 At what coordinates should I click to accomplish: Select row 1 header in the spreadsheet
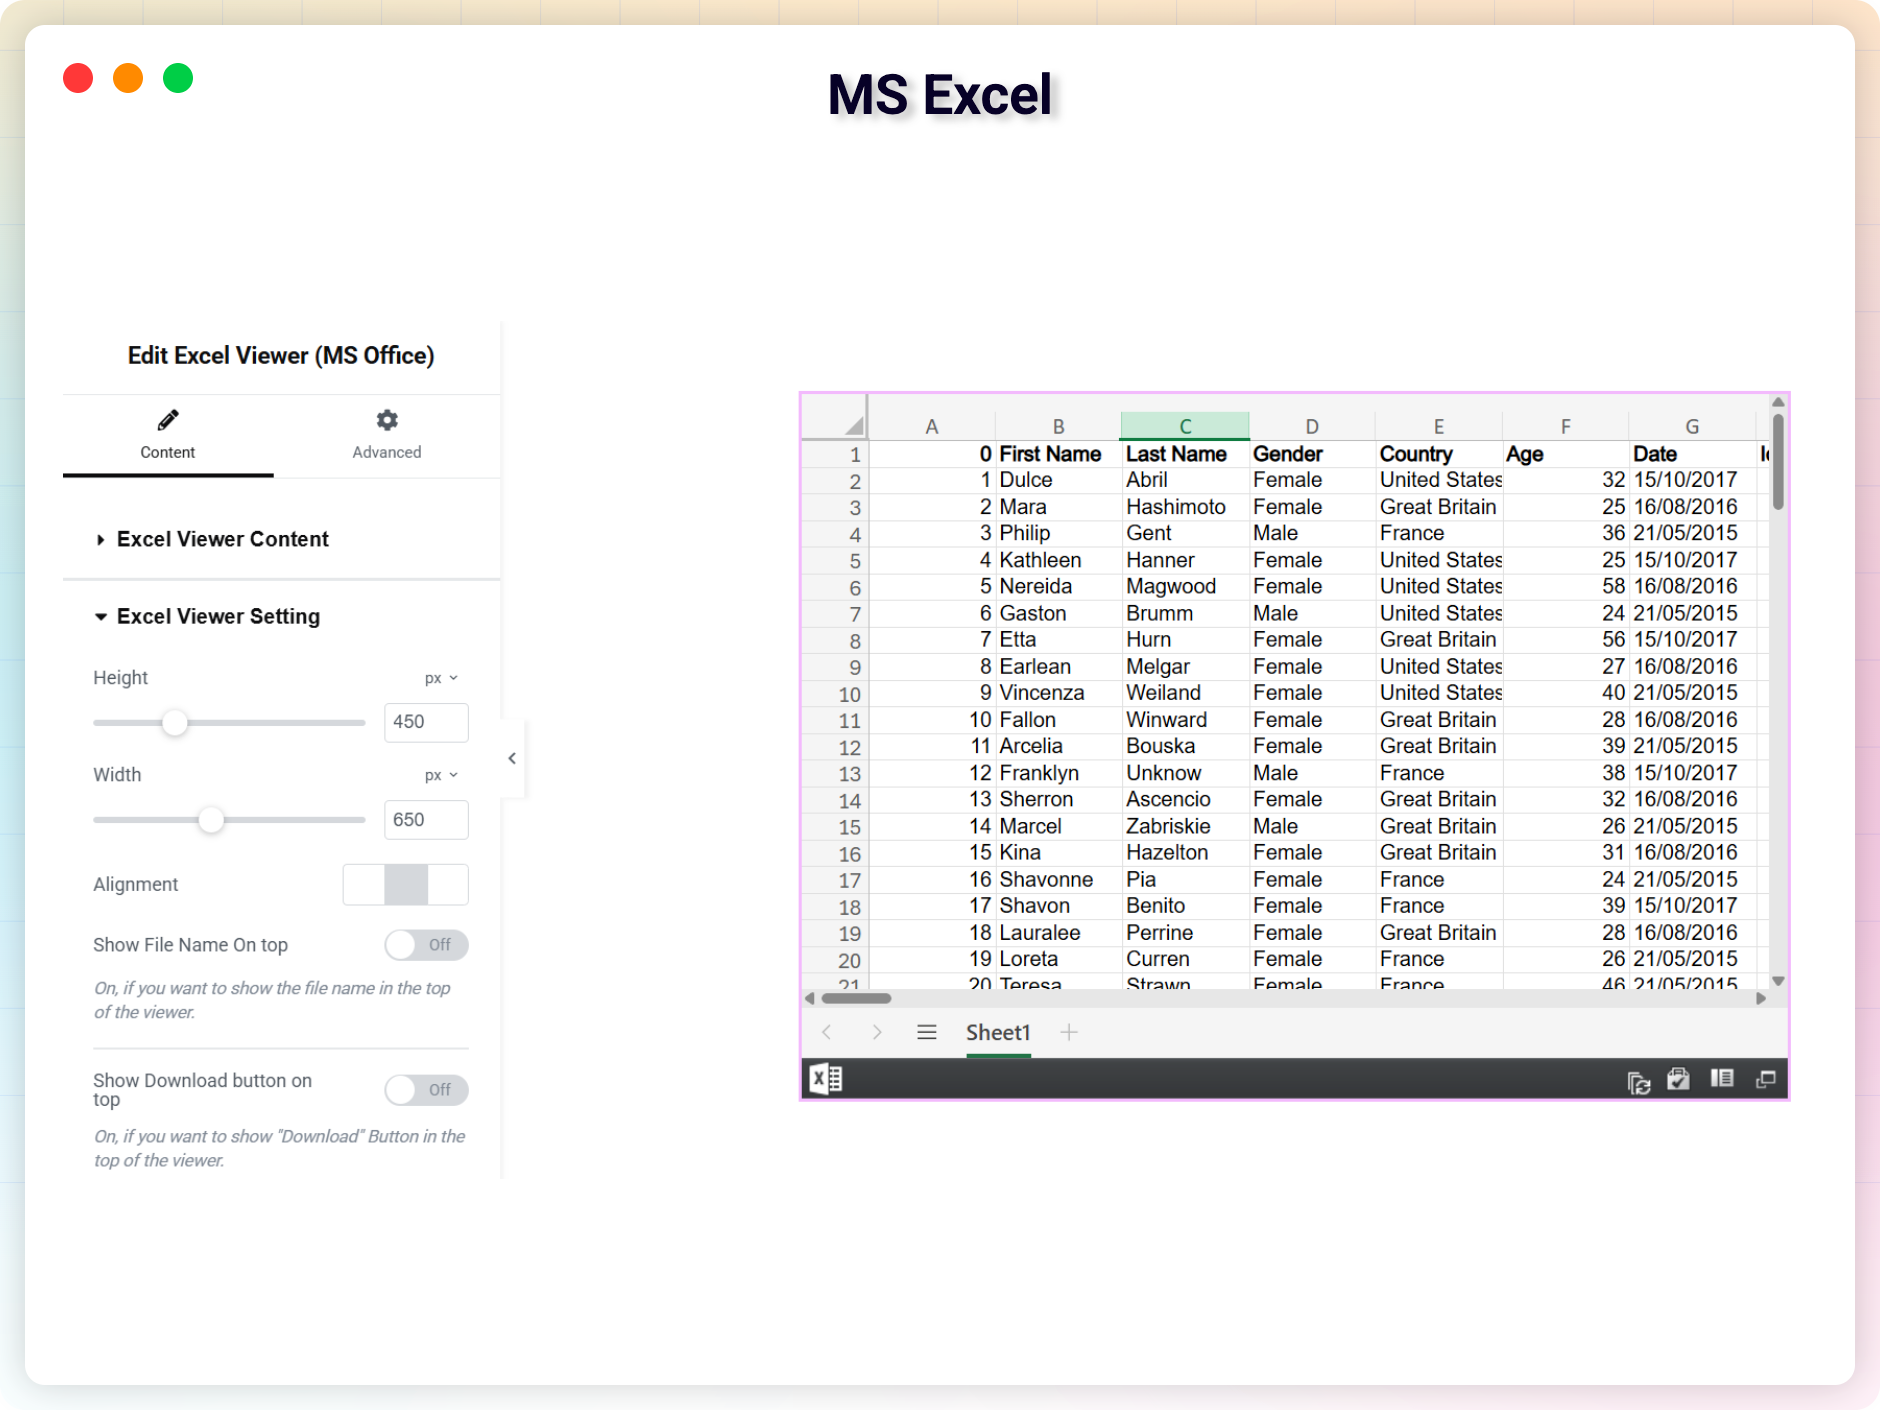coord(835,455)
